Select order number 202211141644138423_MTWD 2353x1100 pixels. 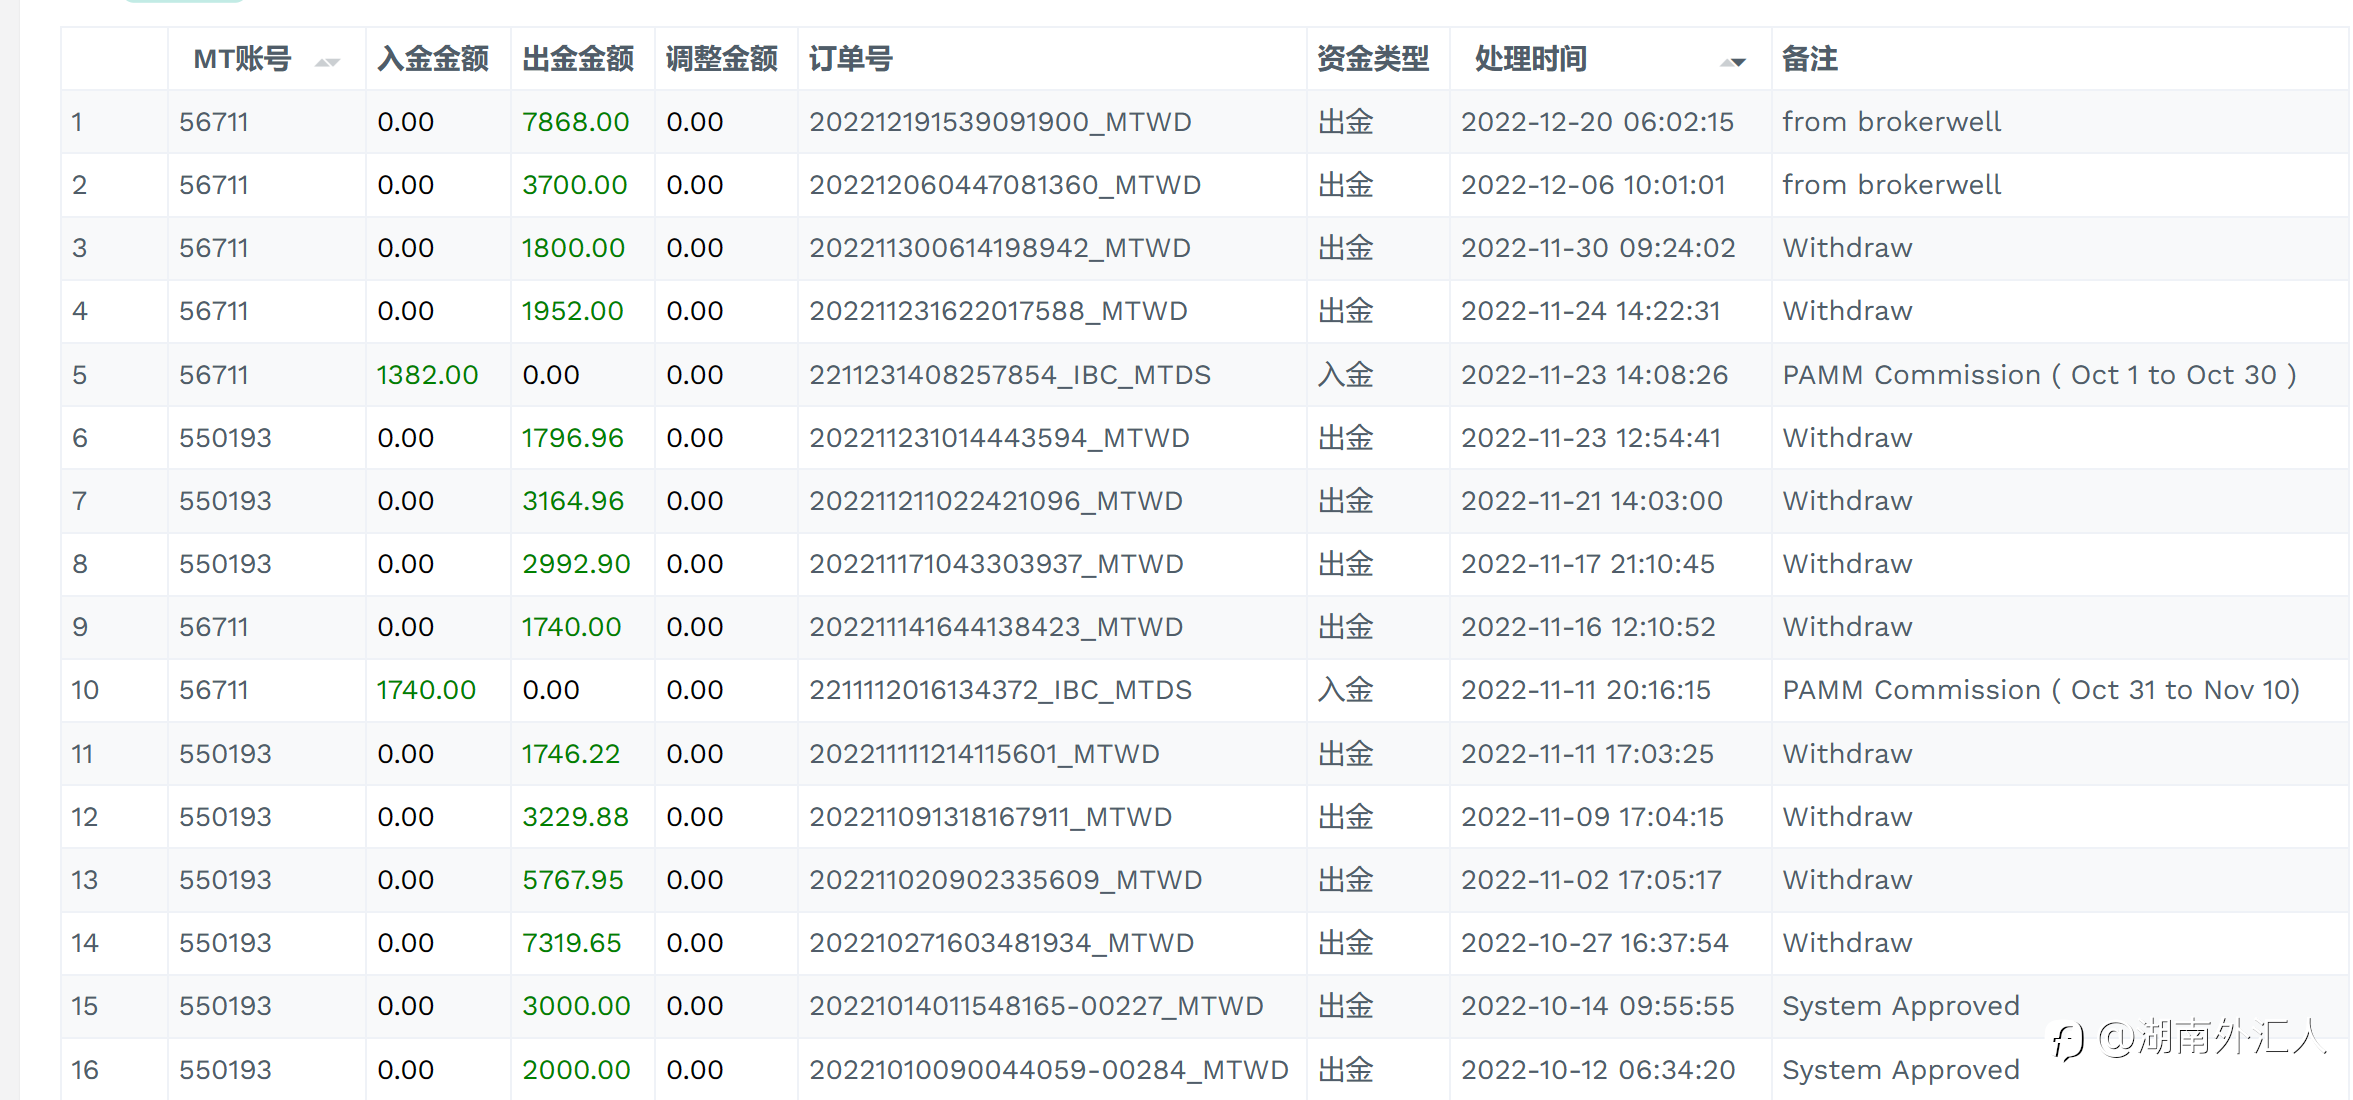(996, 627)
